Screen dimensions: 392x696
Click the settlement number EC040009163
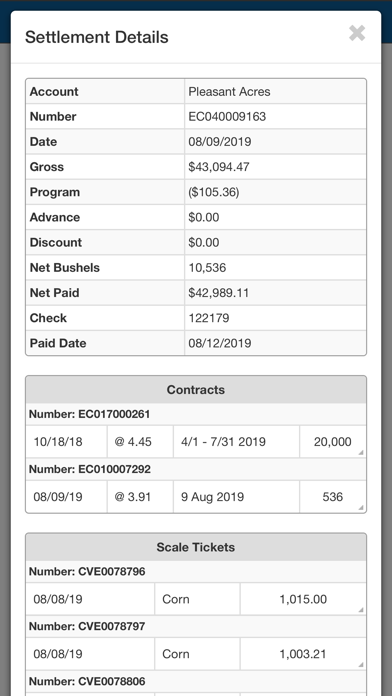pos(227,117)
